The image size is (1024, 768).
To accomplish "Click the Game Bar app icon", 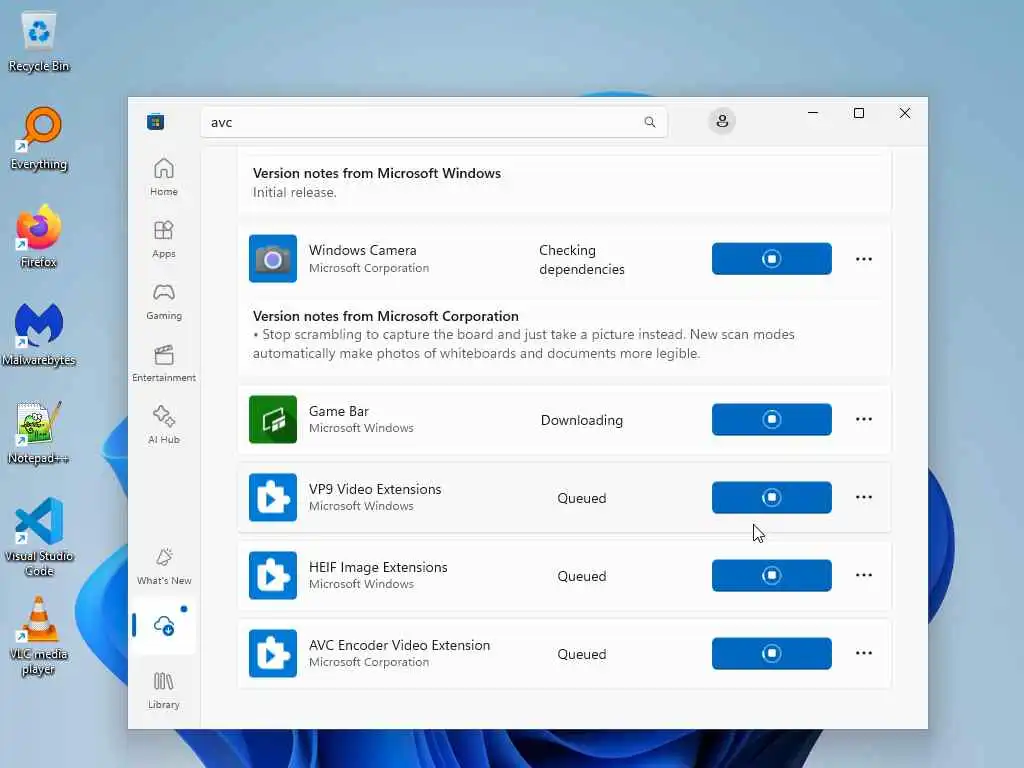I will 273,419.
